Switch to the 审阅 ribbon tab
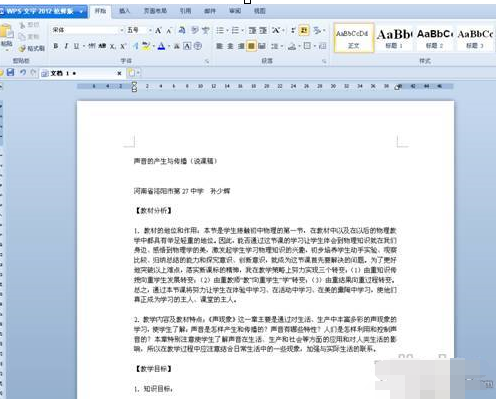496x399 pixels. click(235, 11)
